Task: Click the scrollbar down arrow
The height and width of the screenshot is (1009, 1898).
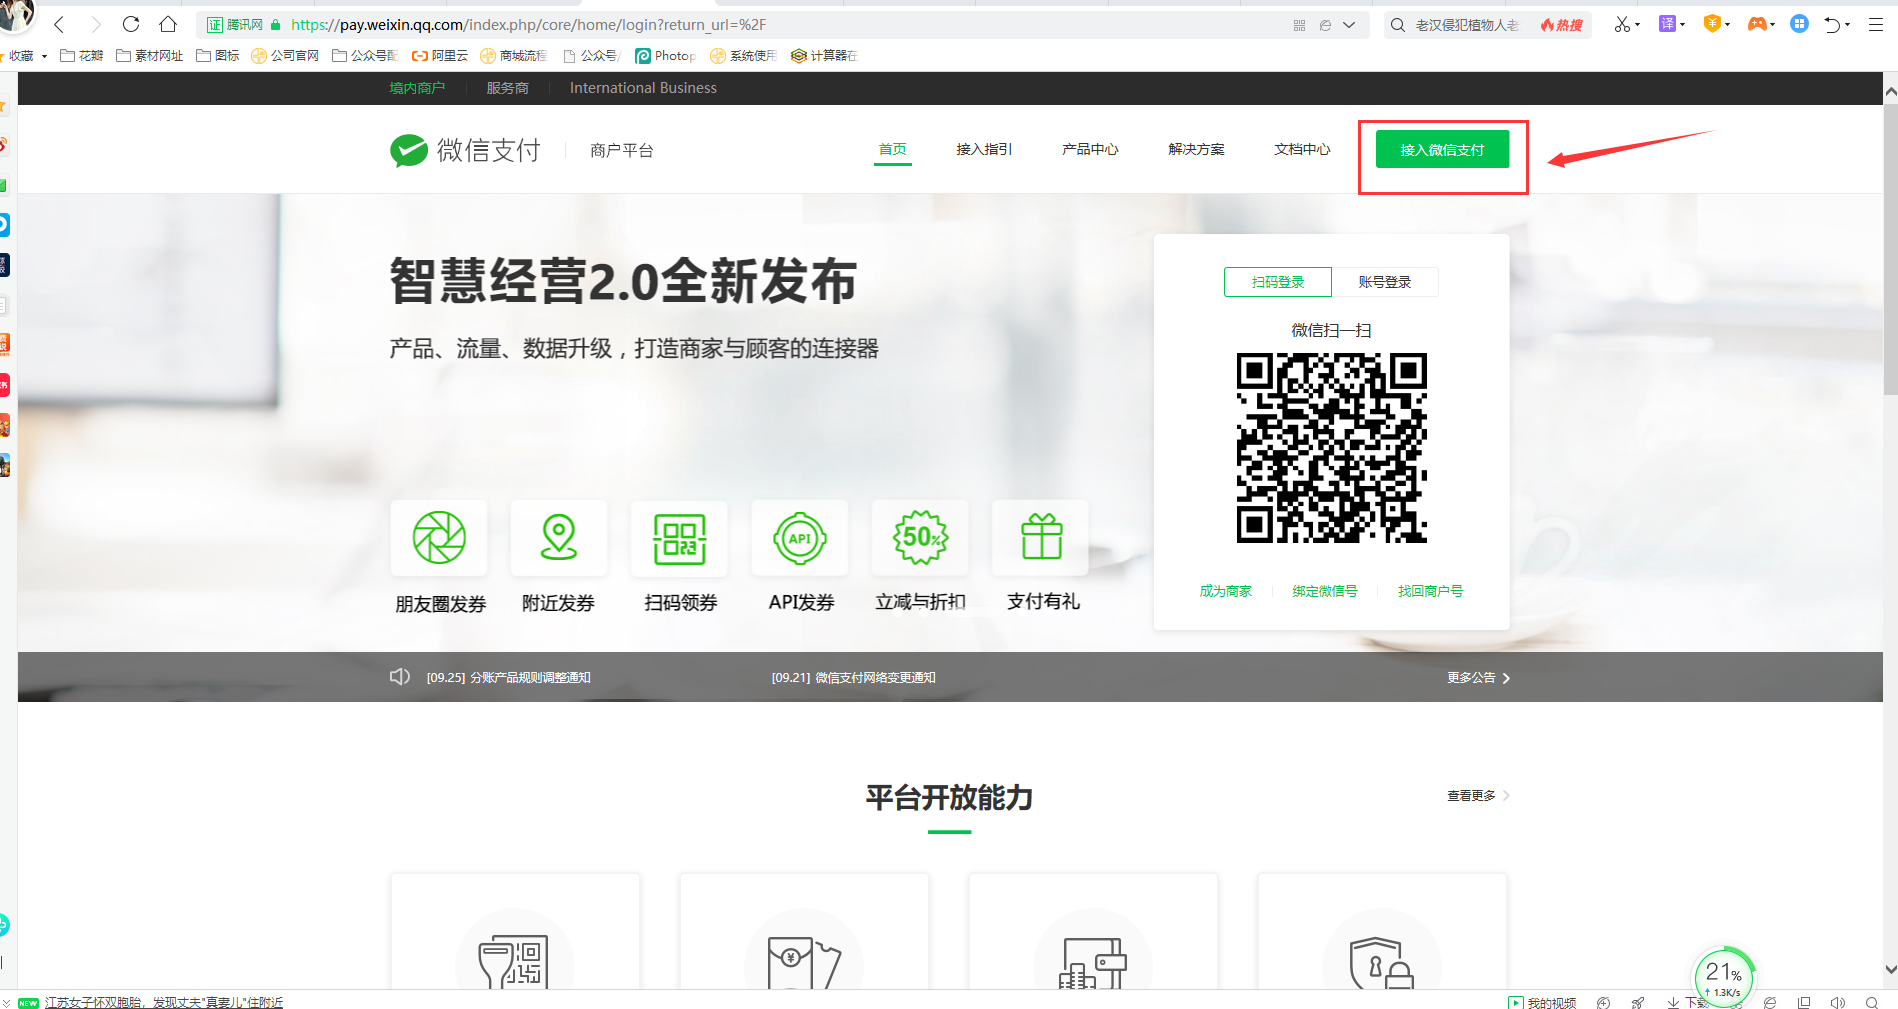Action: coord(1890,969)
